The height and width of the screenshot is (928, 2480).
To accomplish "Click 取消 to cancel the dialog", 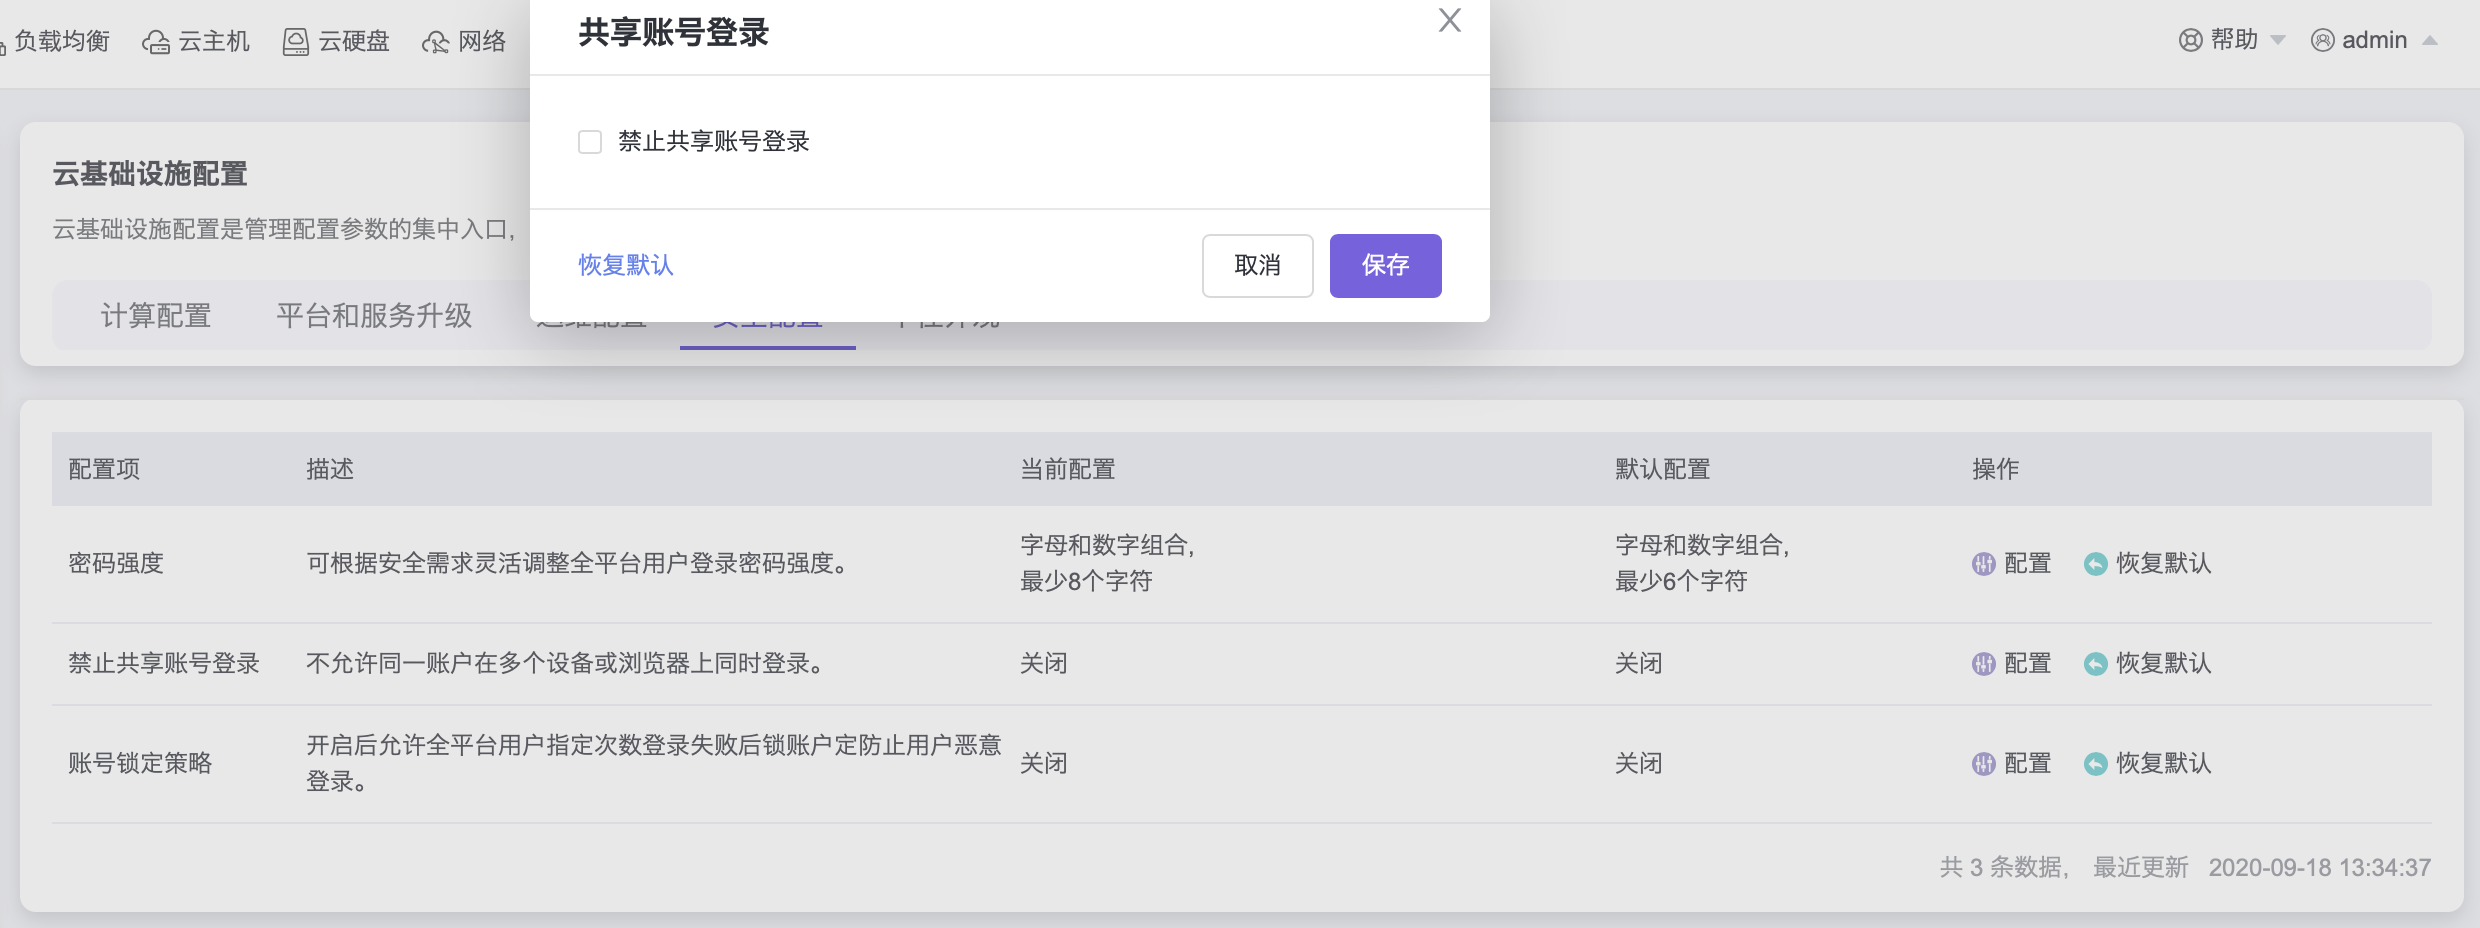I will point(1257,266).
